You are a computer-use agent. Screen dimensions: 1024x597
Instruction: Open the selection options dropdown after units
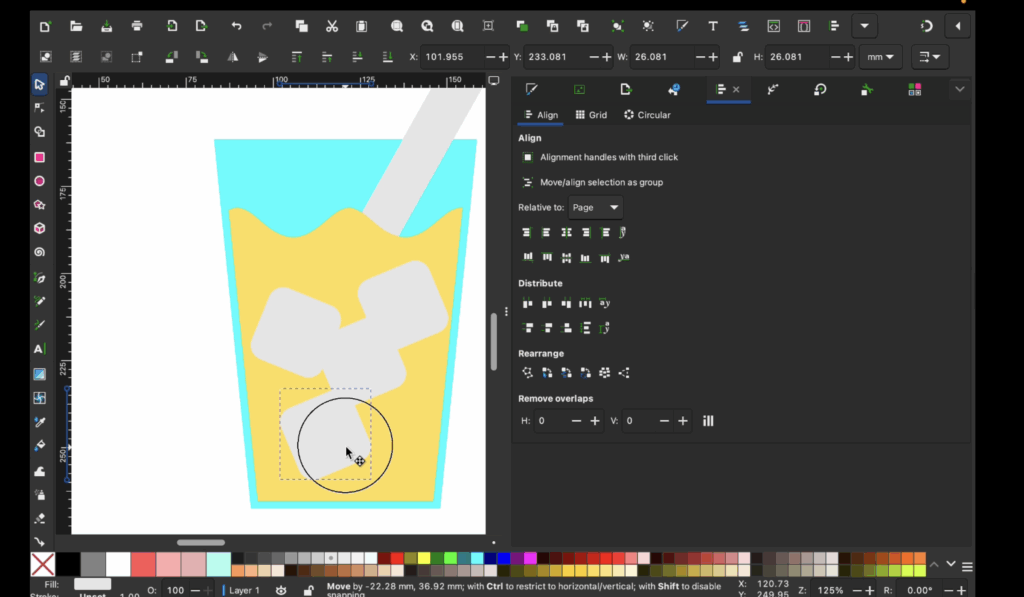point(930,57)
